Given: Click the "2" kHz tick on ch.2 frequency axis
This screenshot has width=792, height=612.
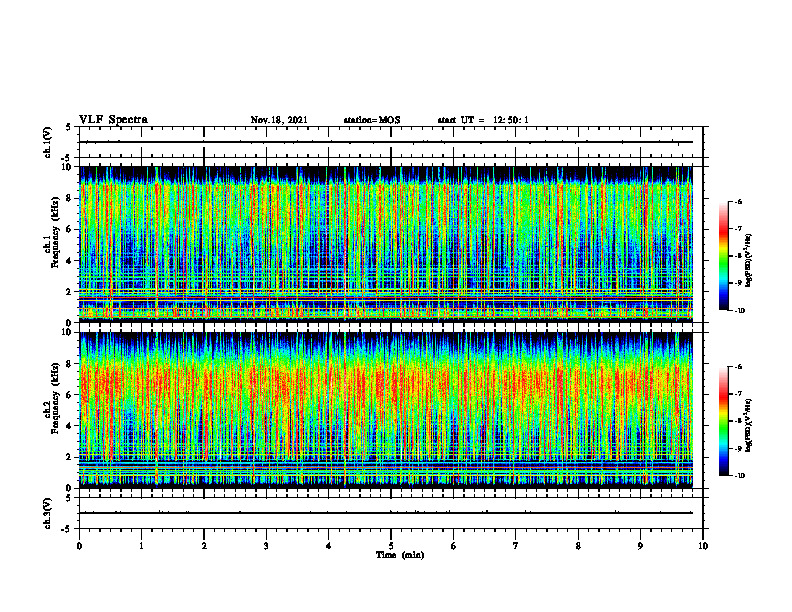Looking at the screenshot, I should click(69, 457).
